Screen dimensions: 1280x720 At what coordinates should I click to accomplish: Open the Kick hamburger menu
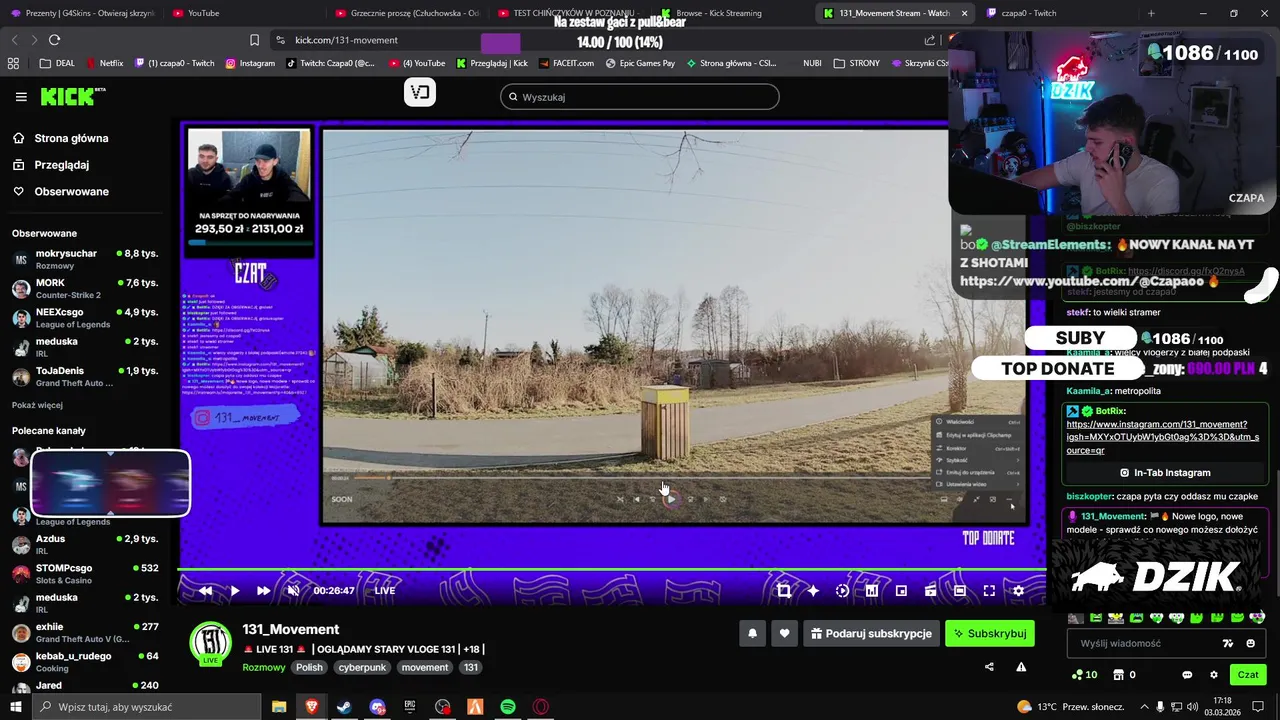[21, 97]
